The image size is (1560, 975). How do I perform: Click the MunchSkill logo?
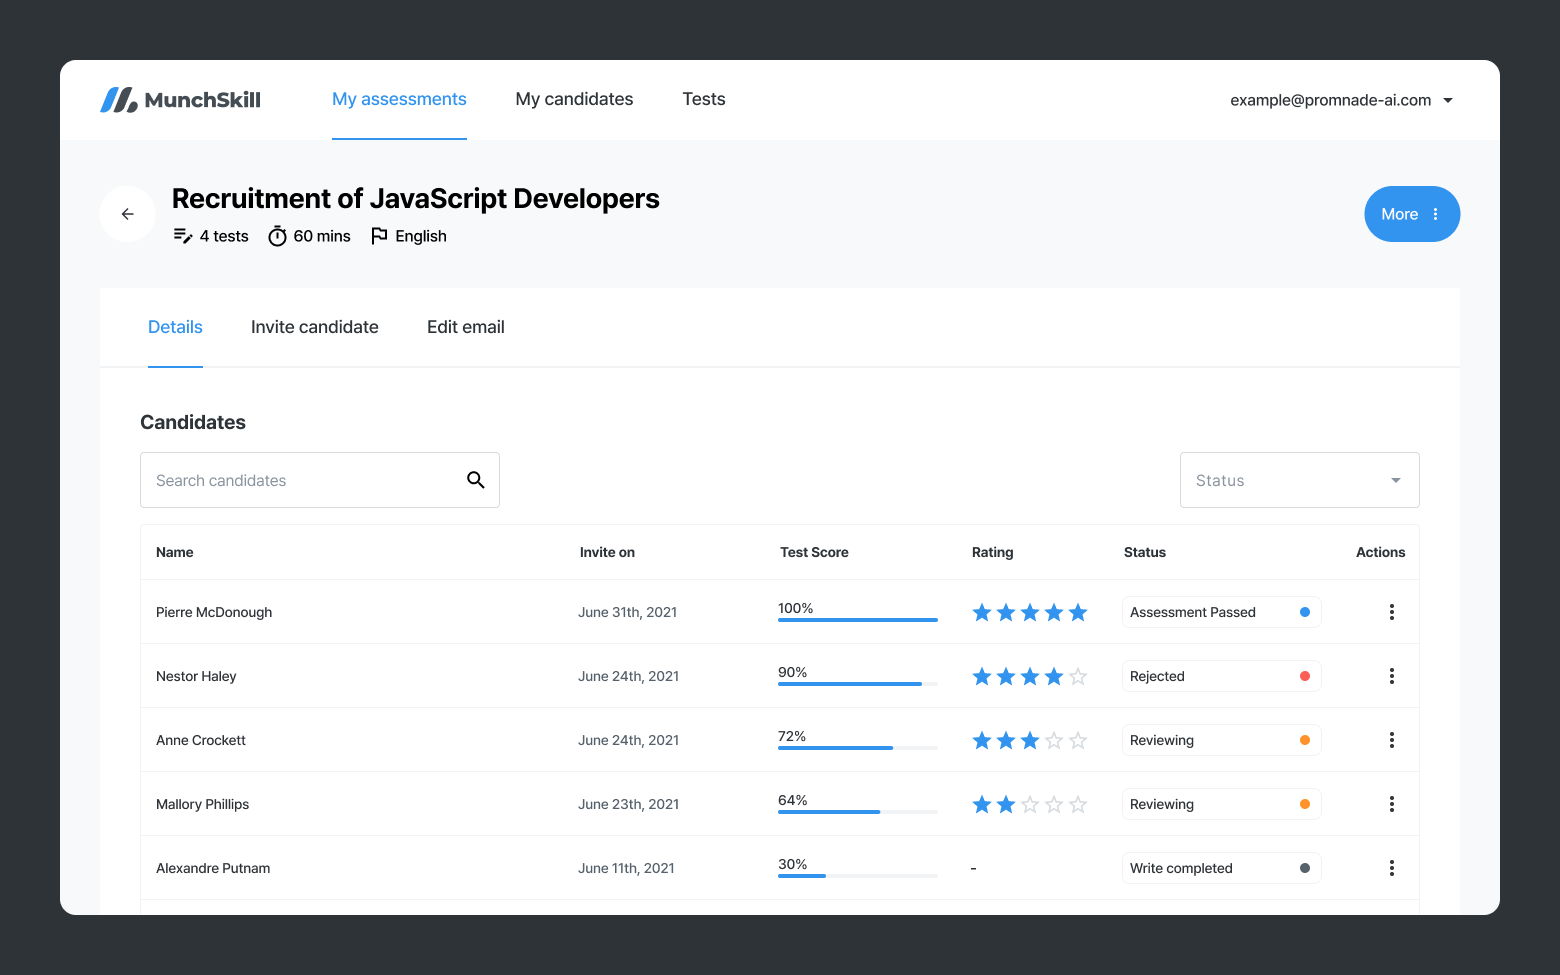(180, 100)
